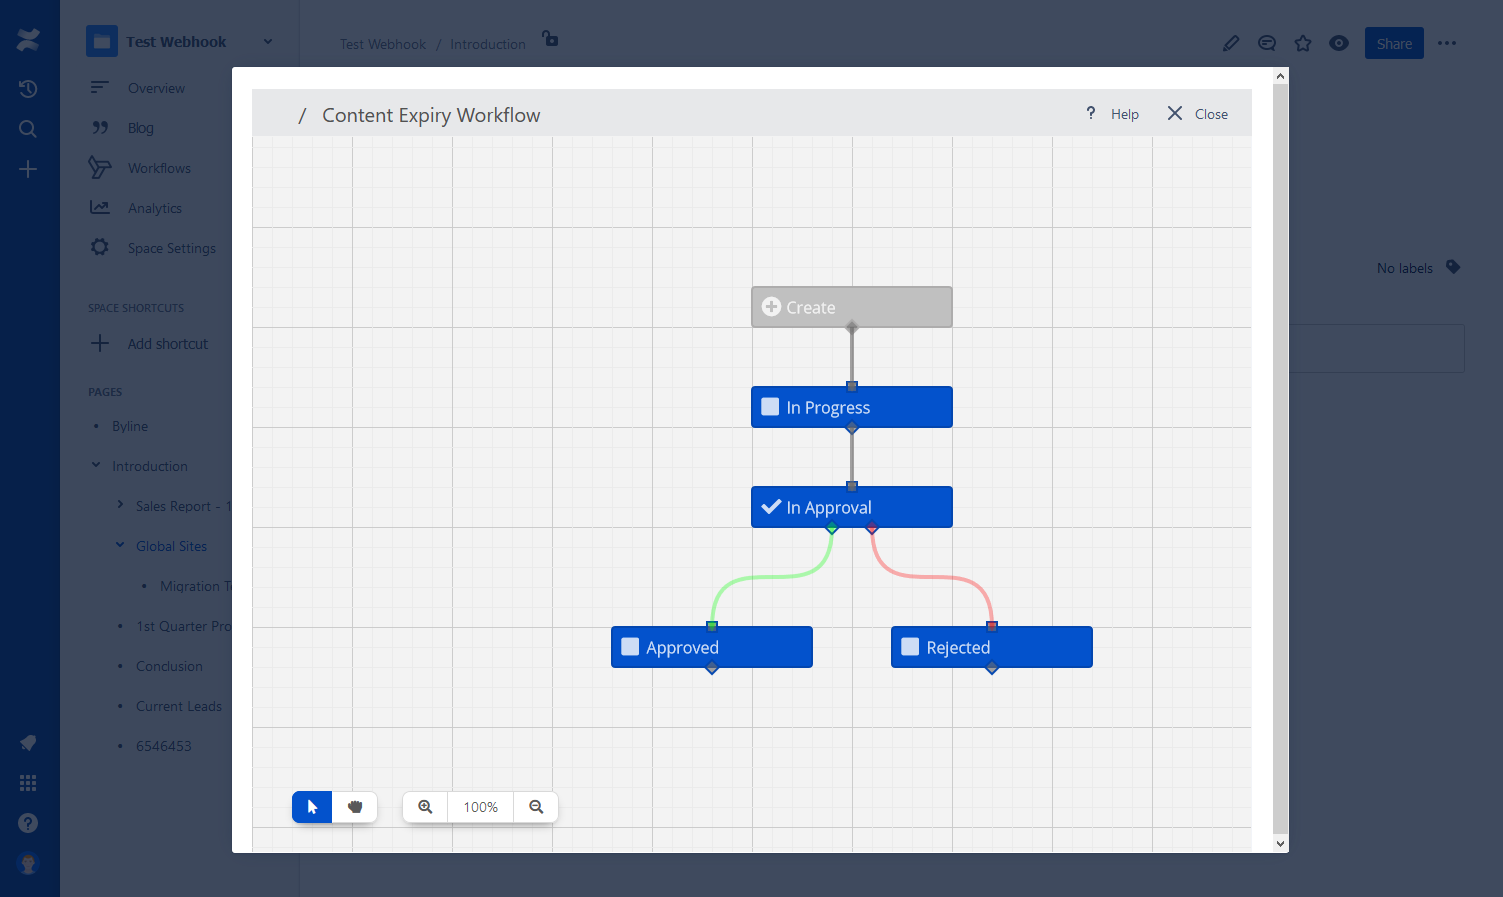Star this page as a favorite
Viewport: 1503px width, 897px height.
coord(1303,43)
